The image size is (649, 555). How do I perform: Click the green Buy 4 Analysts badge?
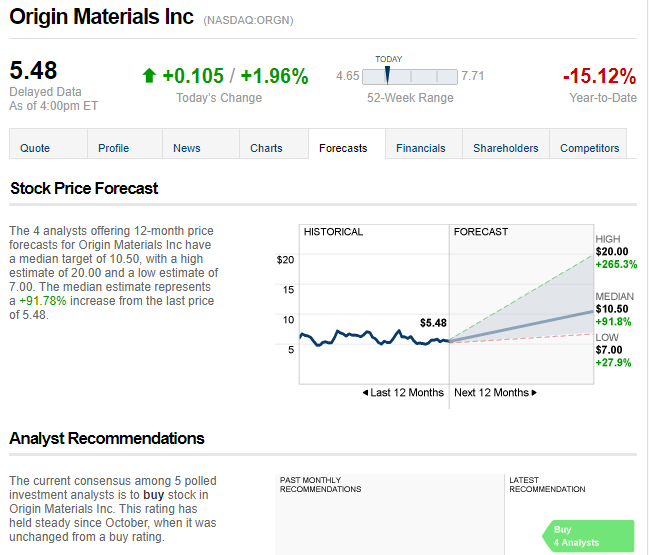[588, 536]
